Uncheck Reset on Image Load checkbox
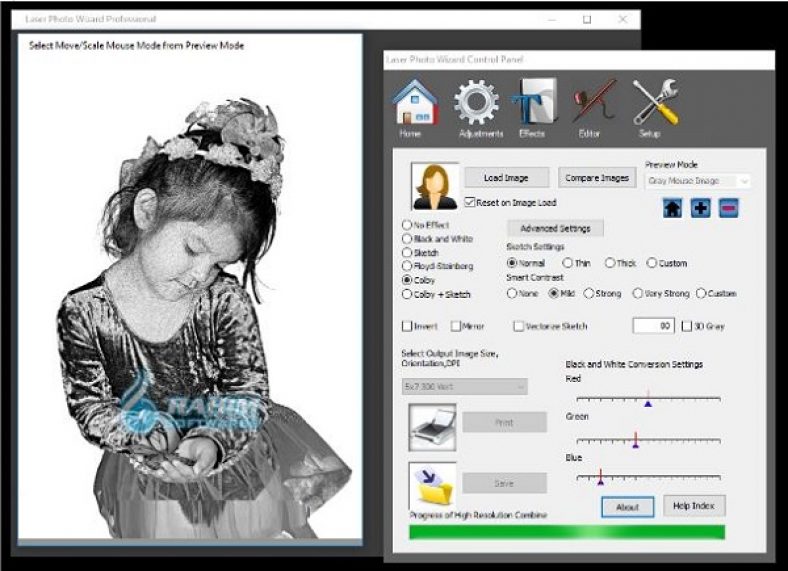 click(x=470, y=203)
